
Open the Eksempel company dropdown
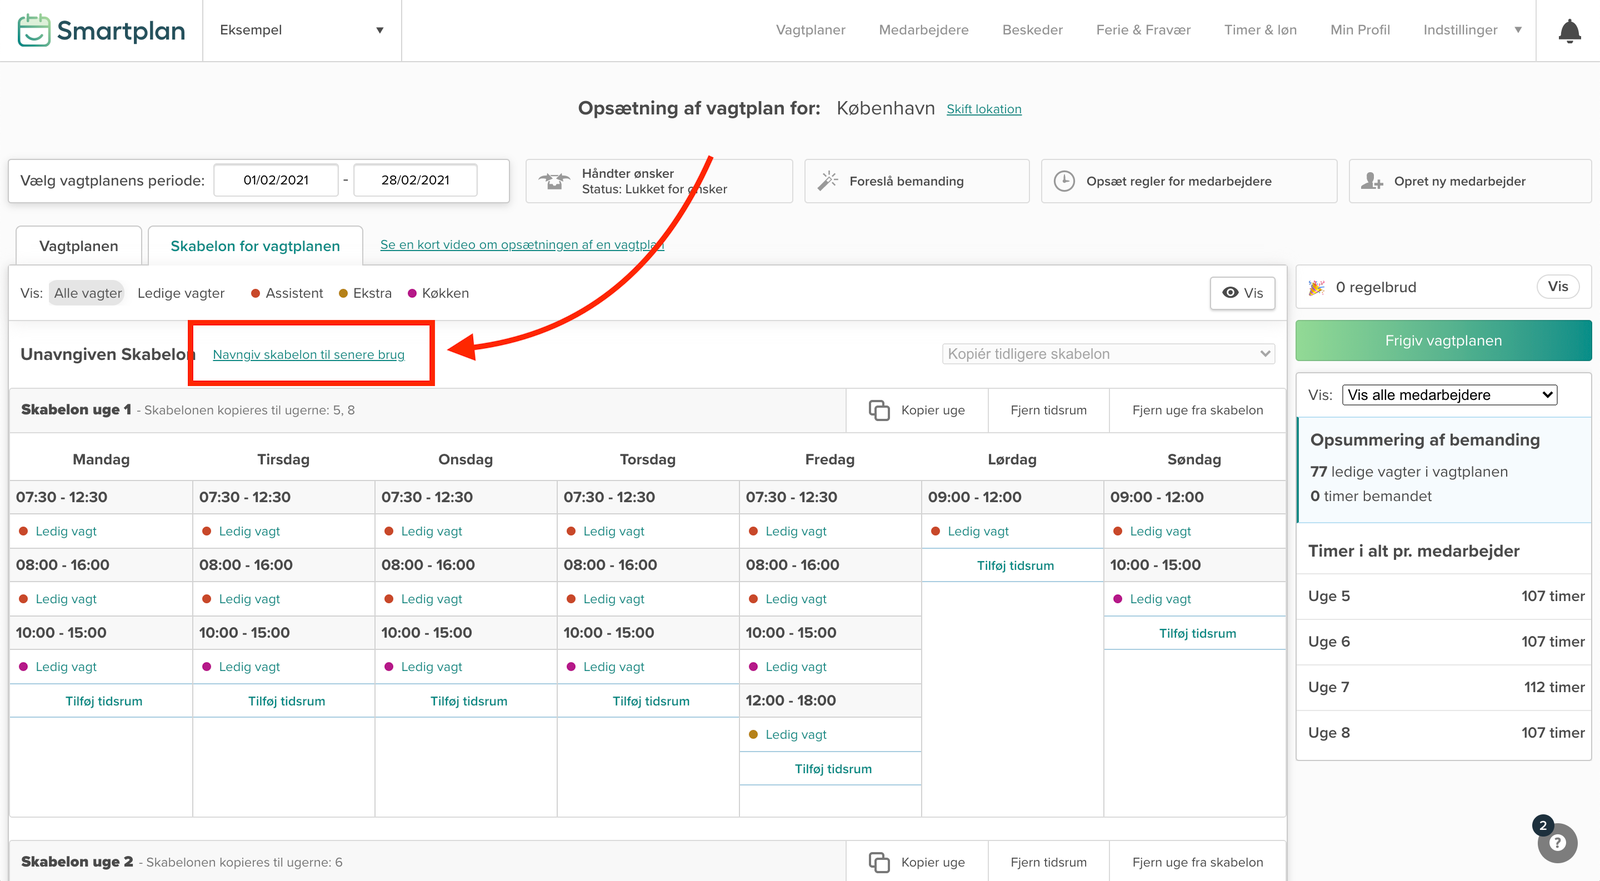[301, 30]
